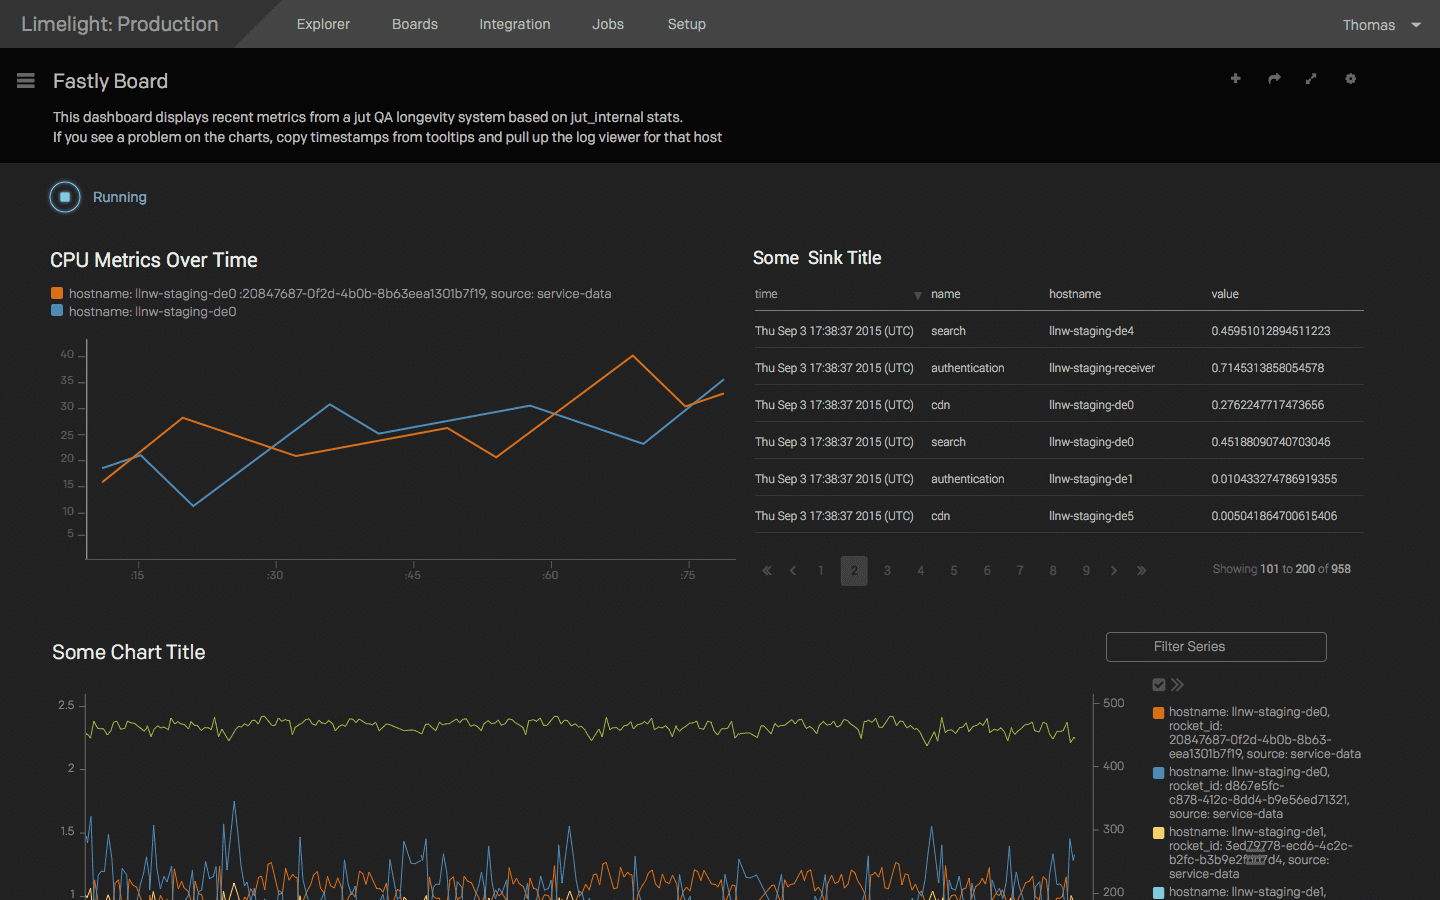The image size is (1440, 900).
Task: Click the Limelight: Production logo
Action: tap(120, 24)
